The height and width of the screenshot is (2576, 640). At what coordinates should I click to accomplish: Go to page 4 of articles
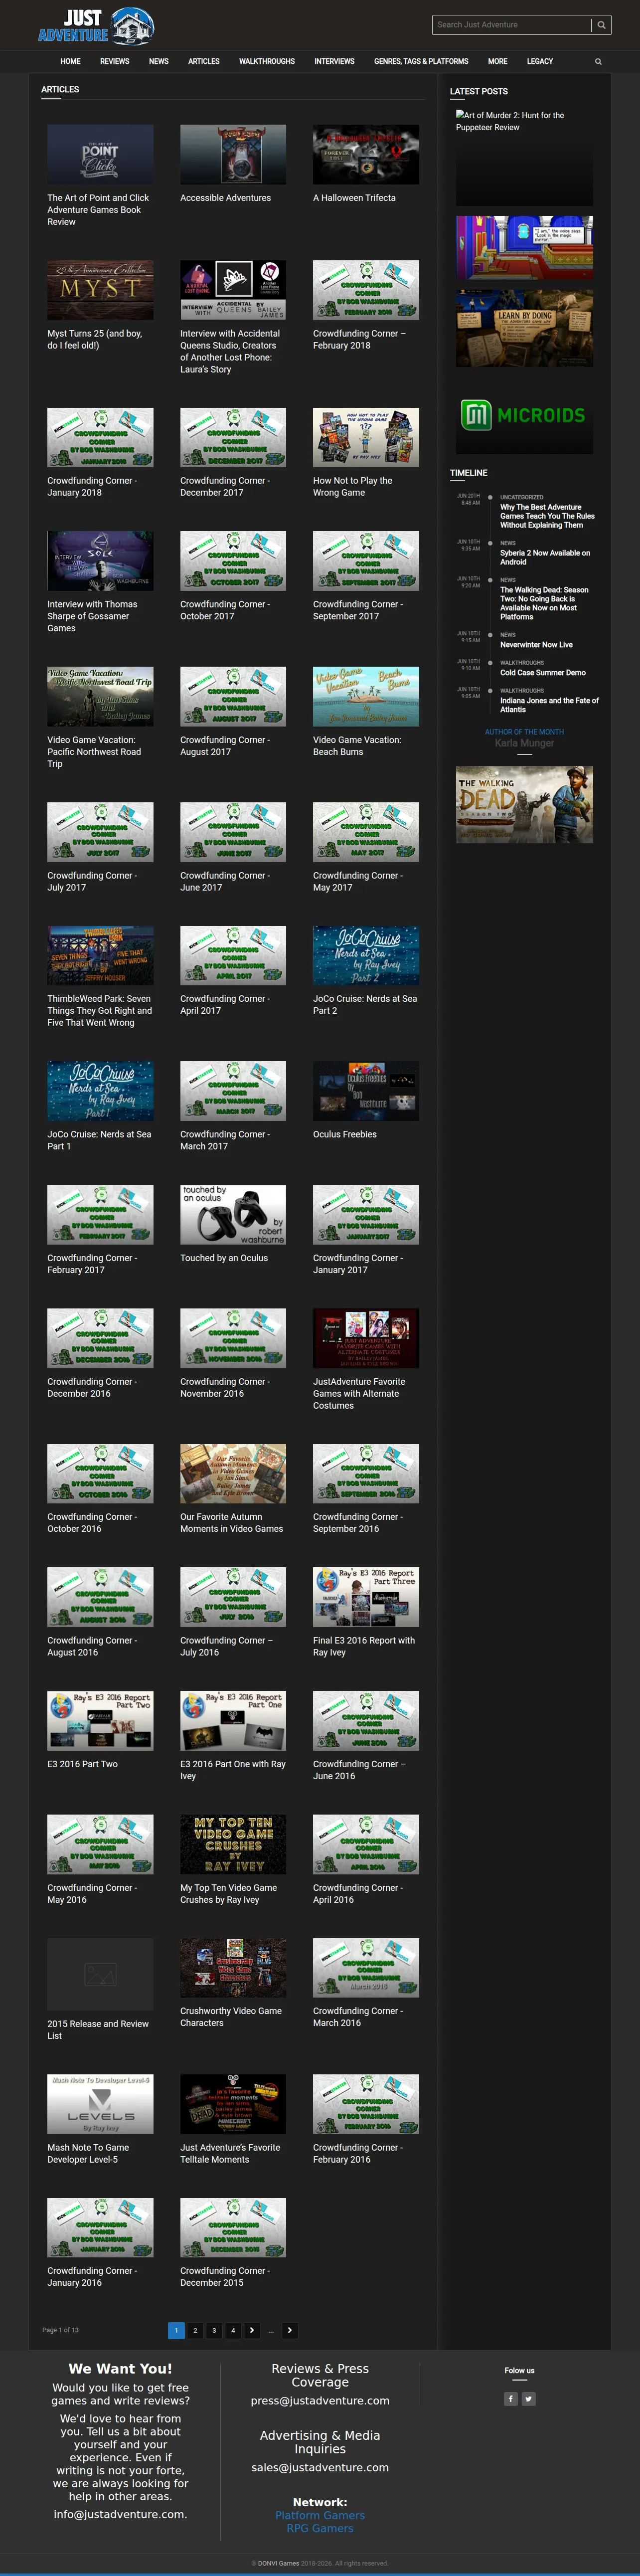[233, 2329]
